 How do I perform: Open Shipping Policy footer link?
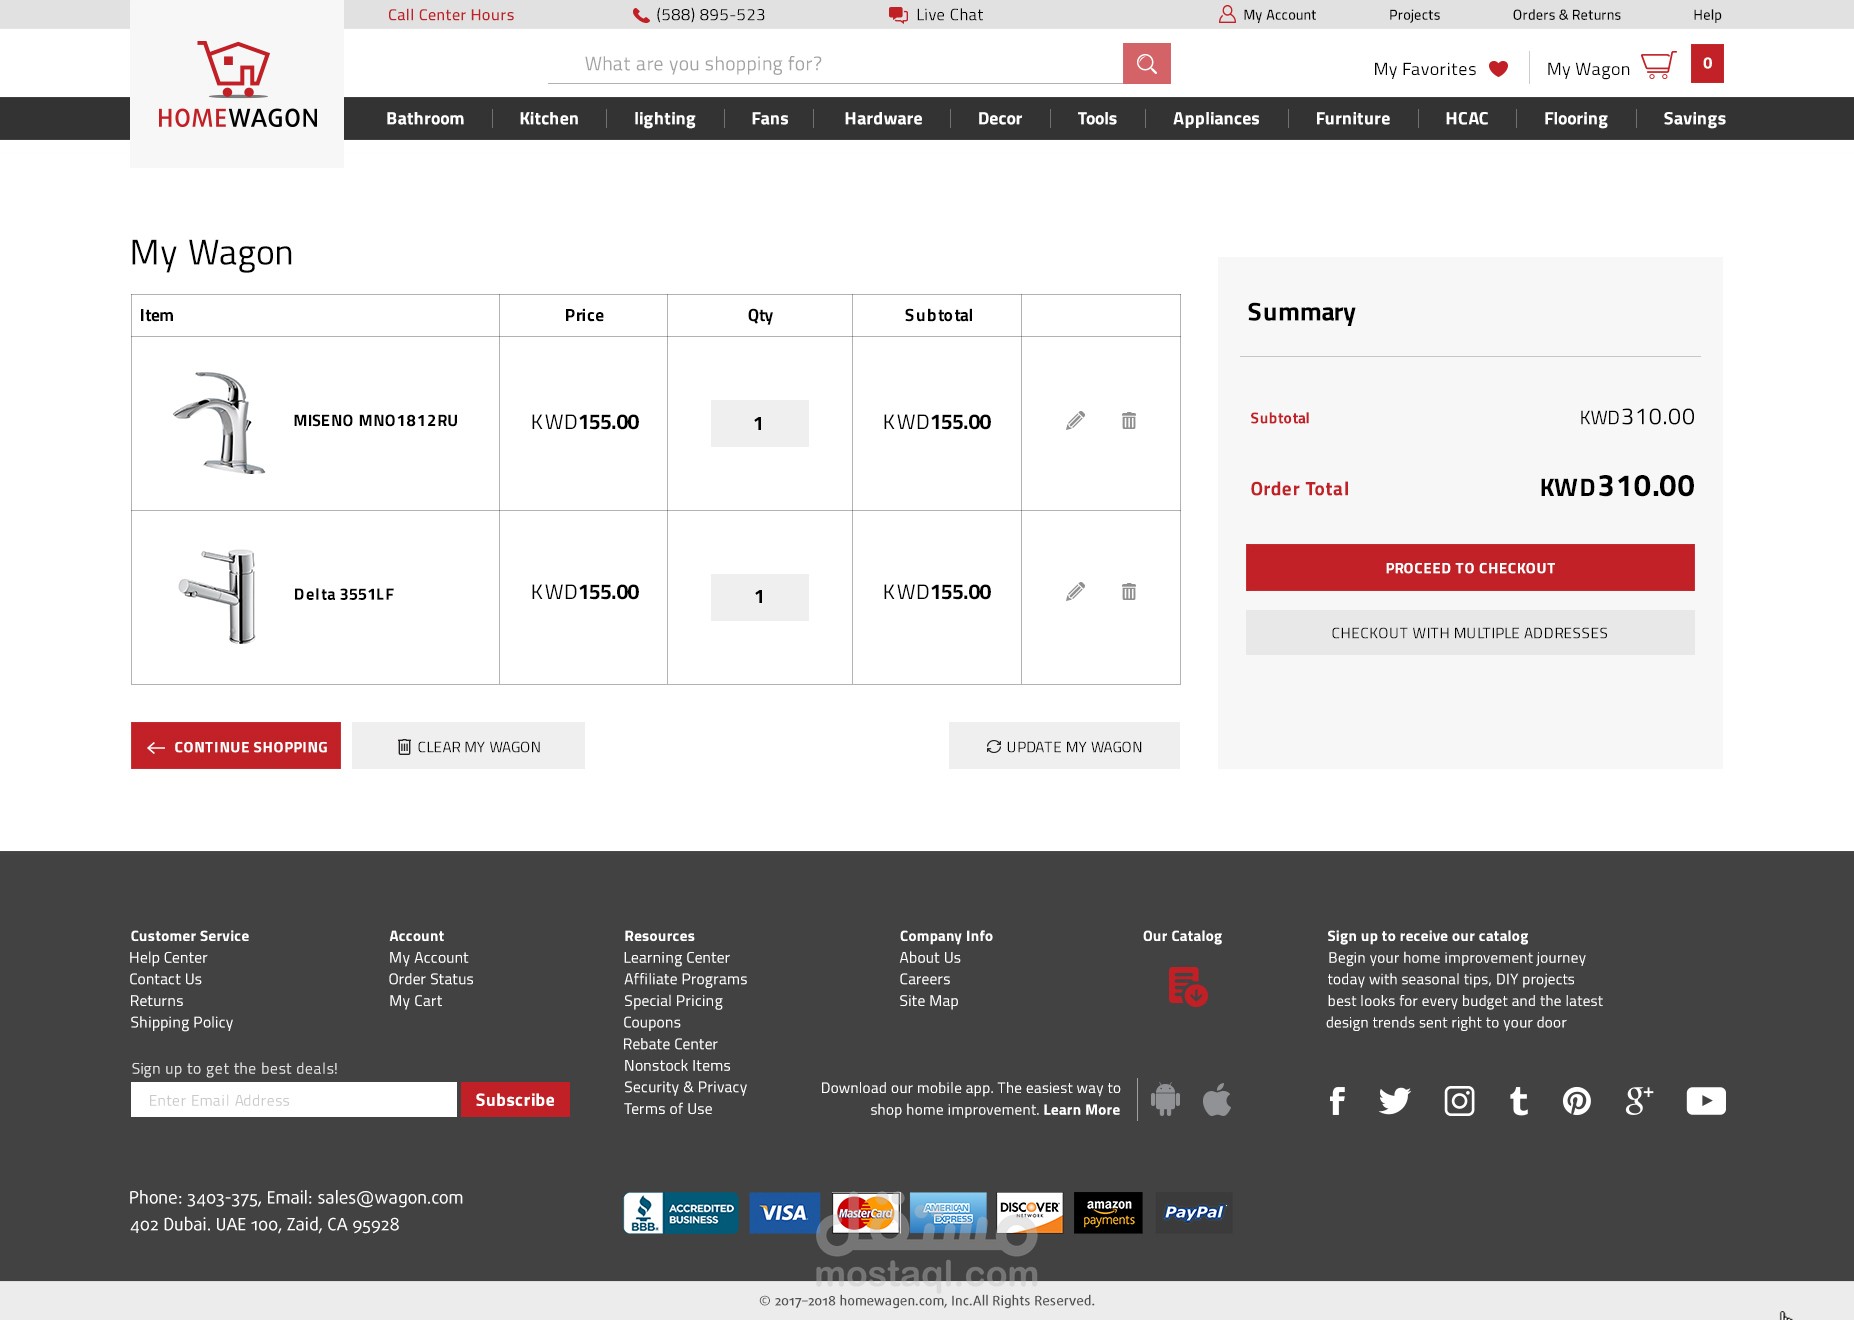point(181,1022)
